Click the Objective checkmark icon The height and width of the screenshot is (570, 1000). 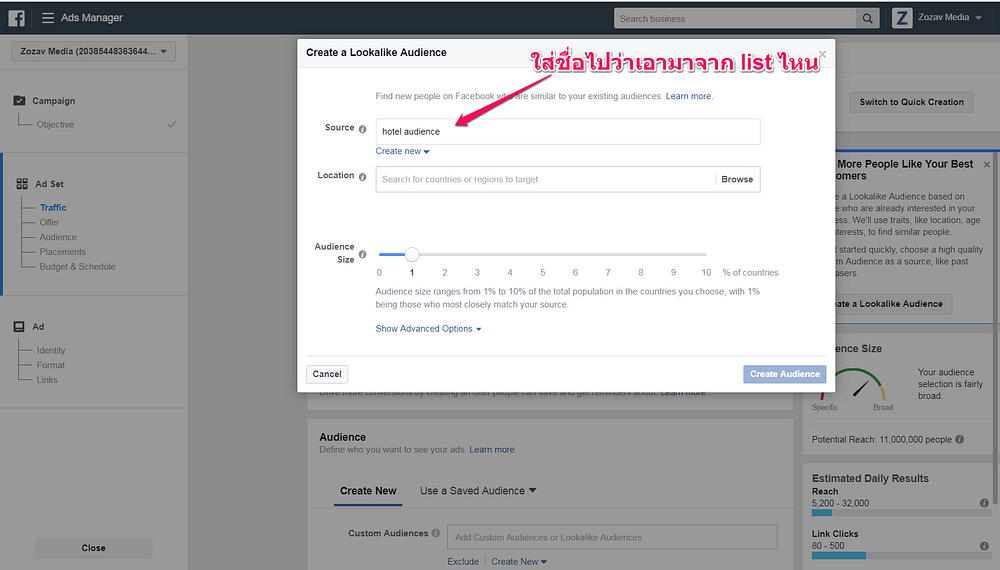pyautogui.click(x=171, y=124)
